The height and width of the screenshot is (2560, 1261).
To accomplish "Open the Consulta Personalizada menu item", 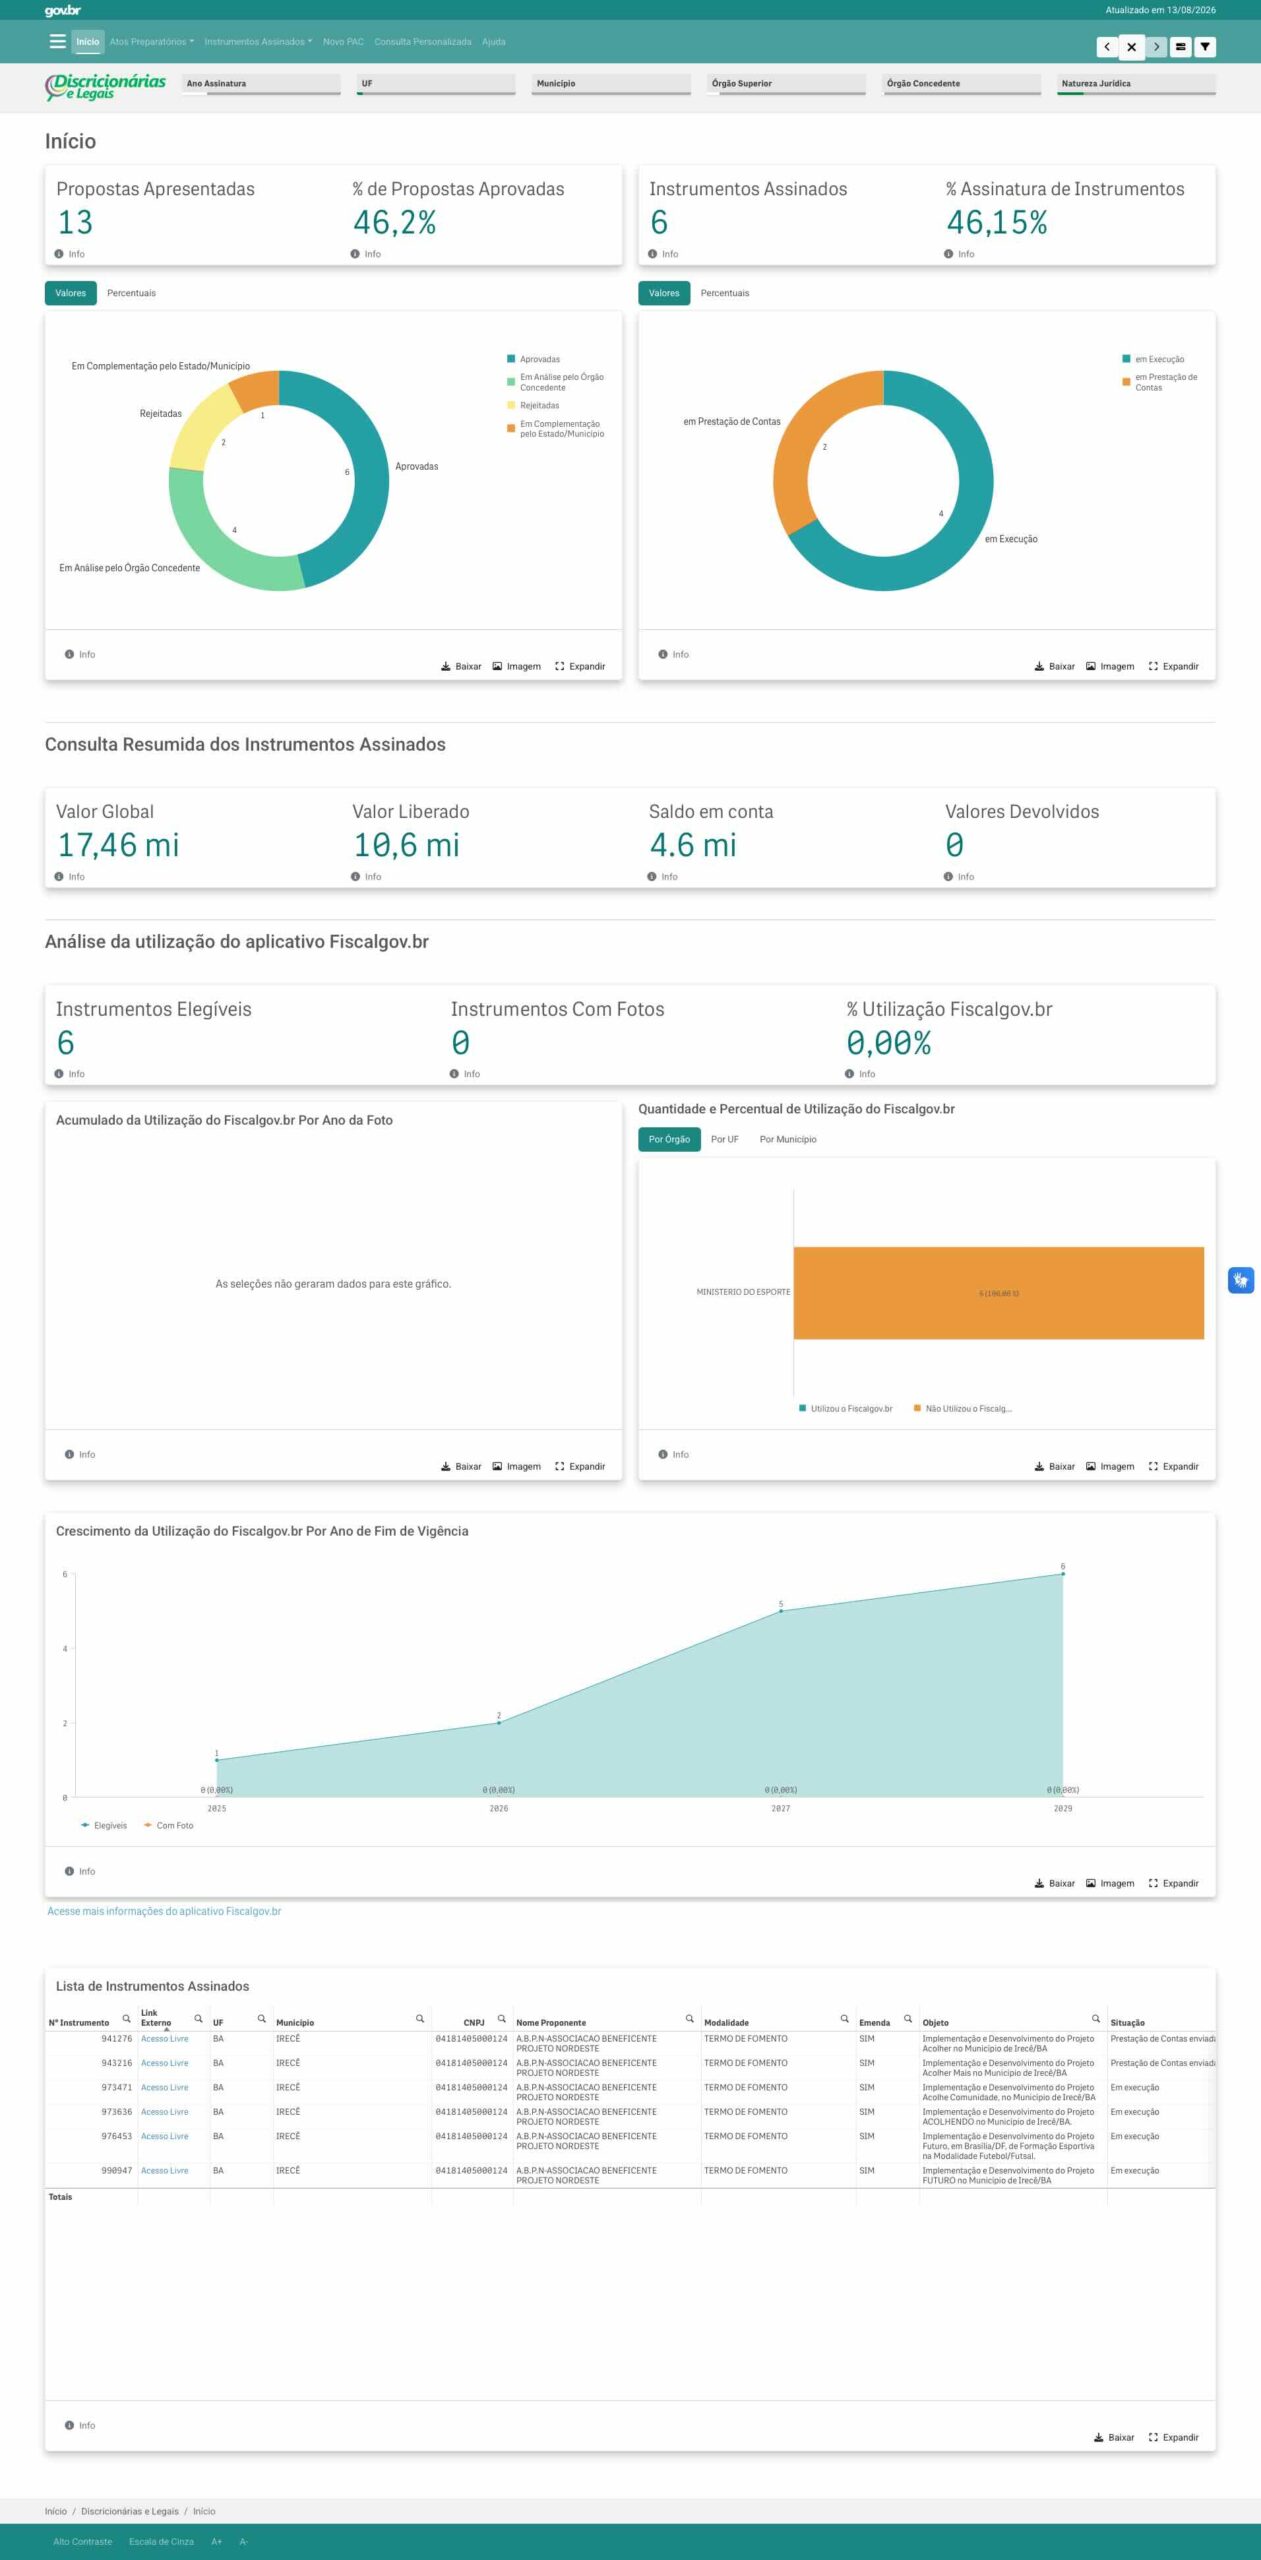I will click(423, 42).
